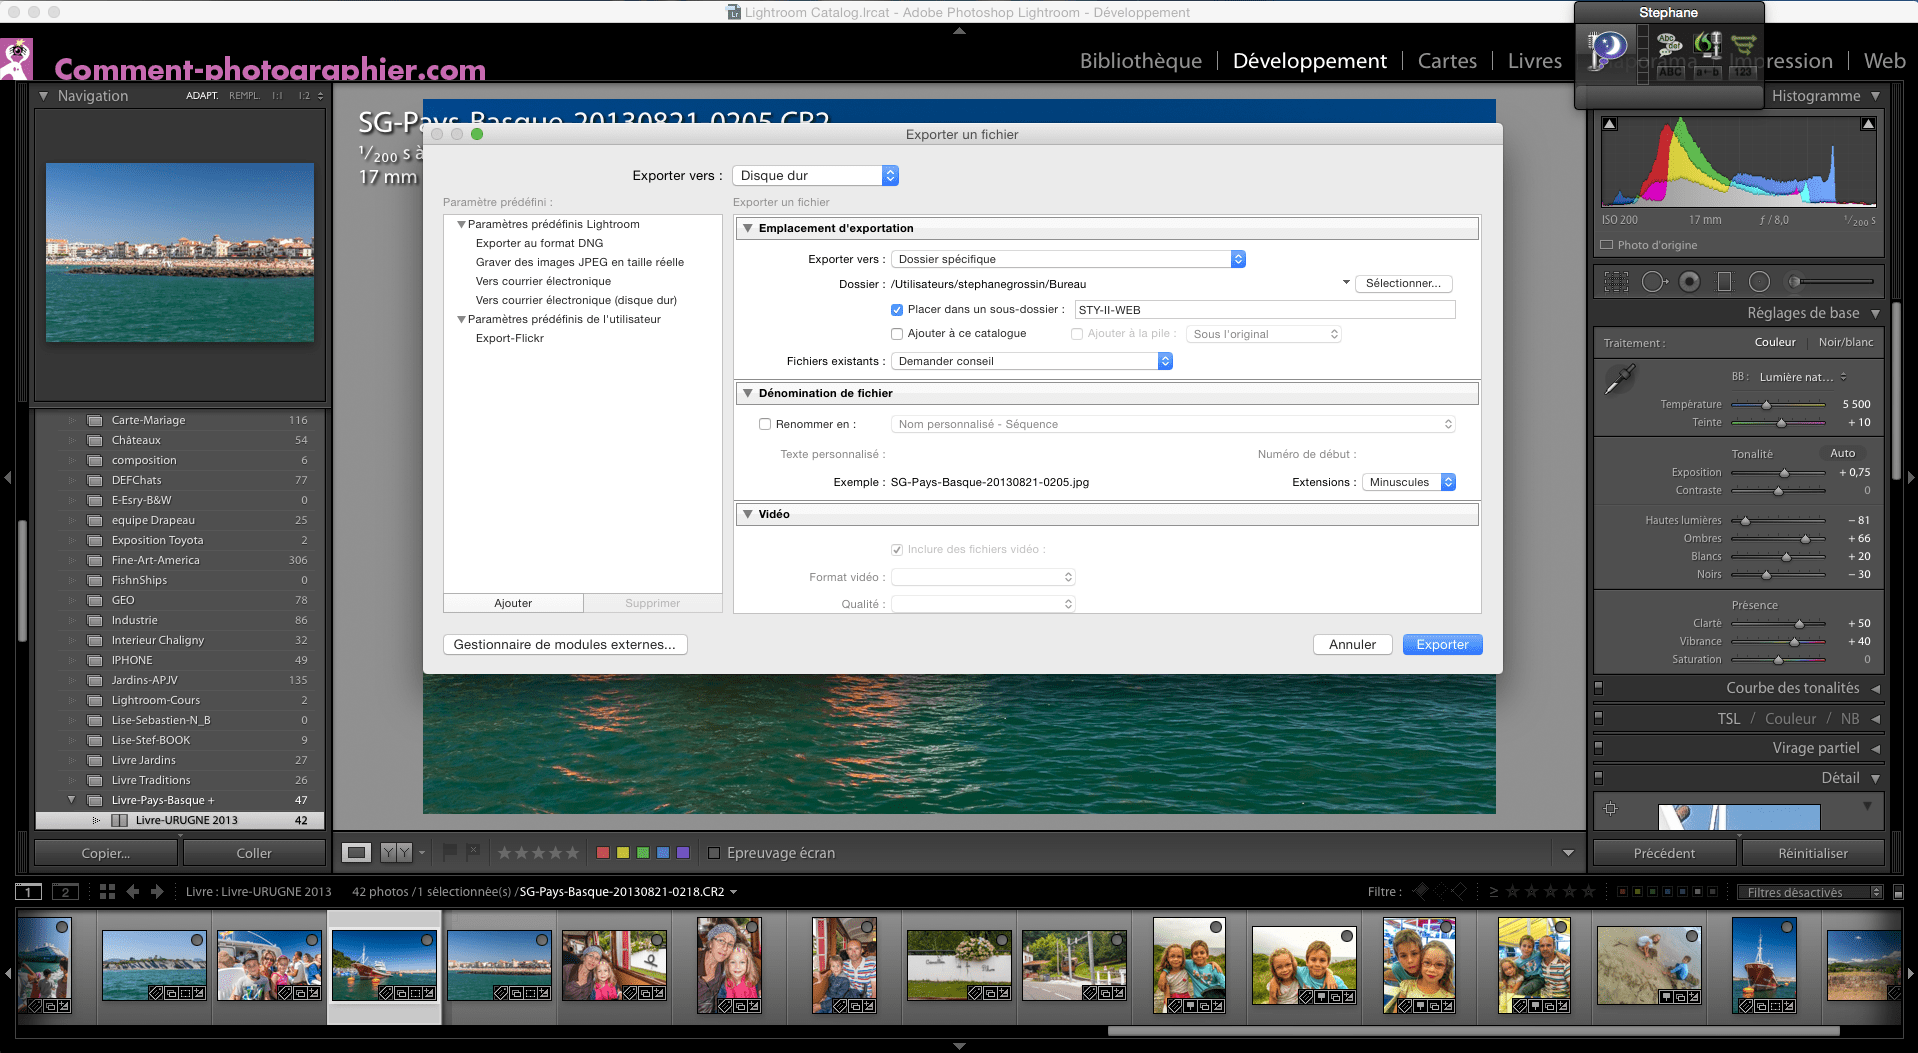The height and width of the screenshot is (1053, 1918).
Task: Select Export-Flickr preset
Action: click(510, 338)
